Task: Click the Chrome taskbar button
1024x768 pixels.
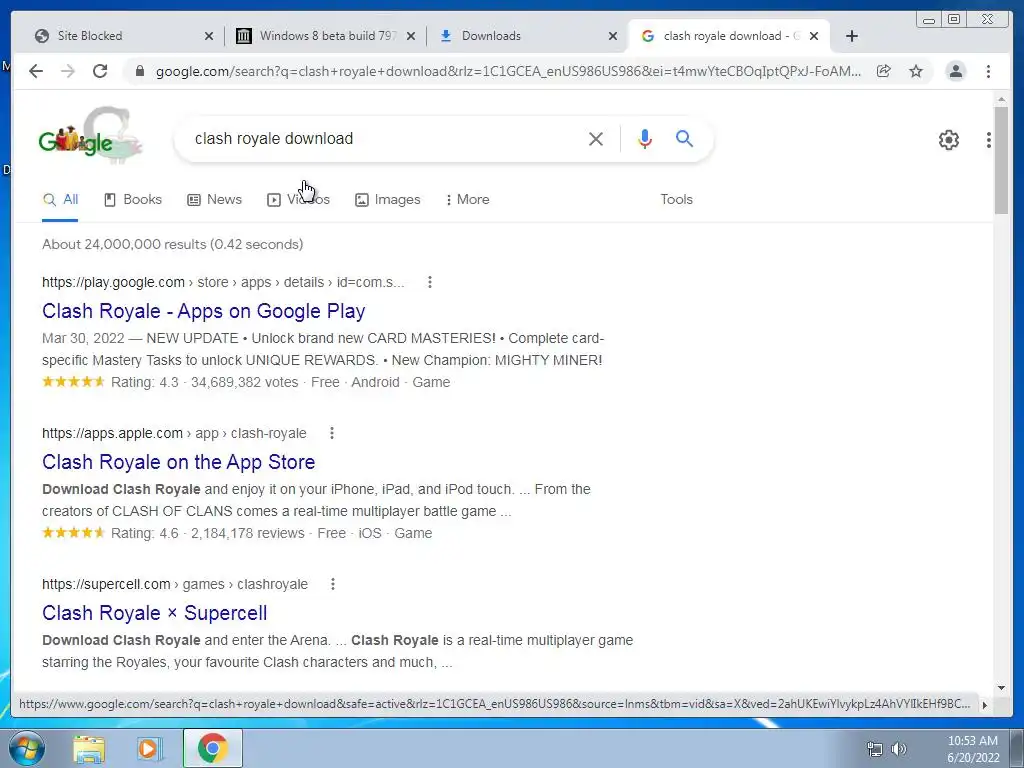Action: tap(212, 748)
